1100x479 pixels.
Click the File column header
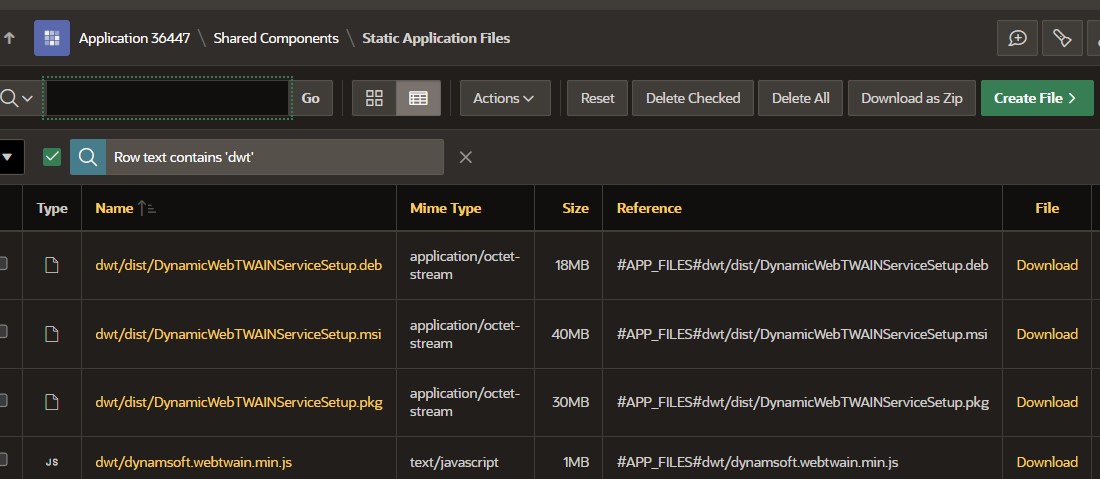pyautogui.click(x=1047, y=208)
